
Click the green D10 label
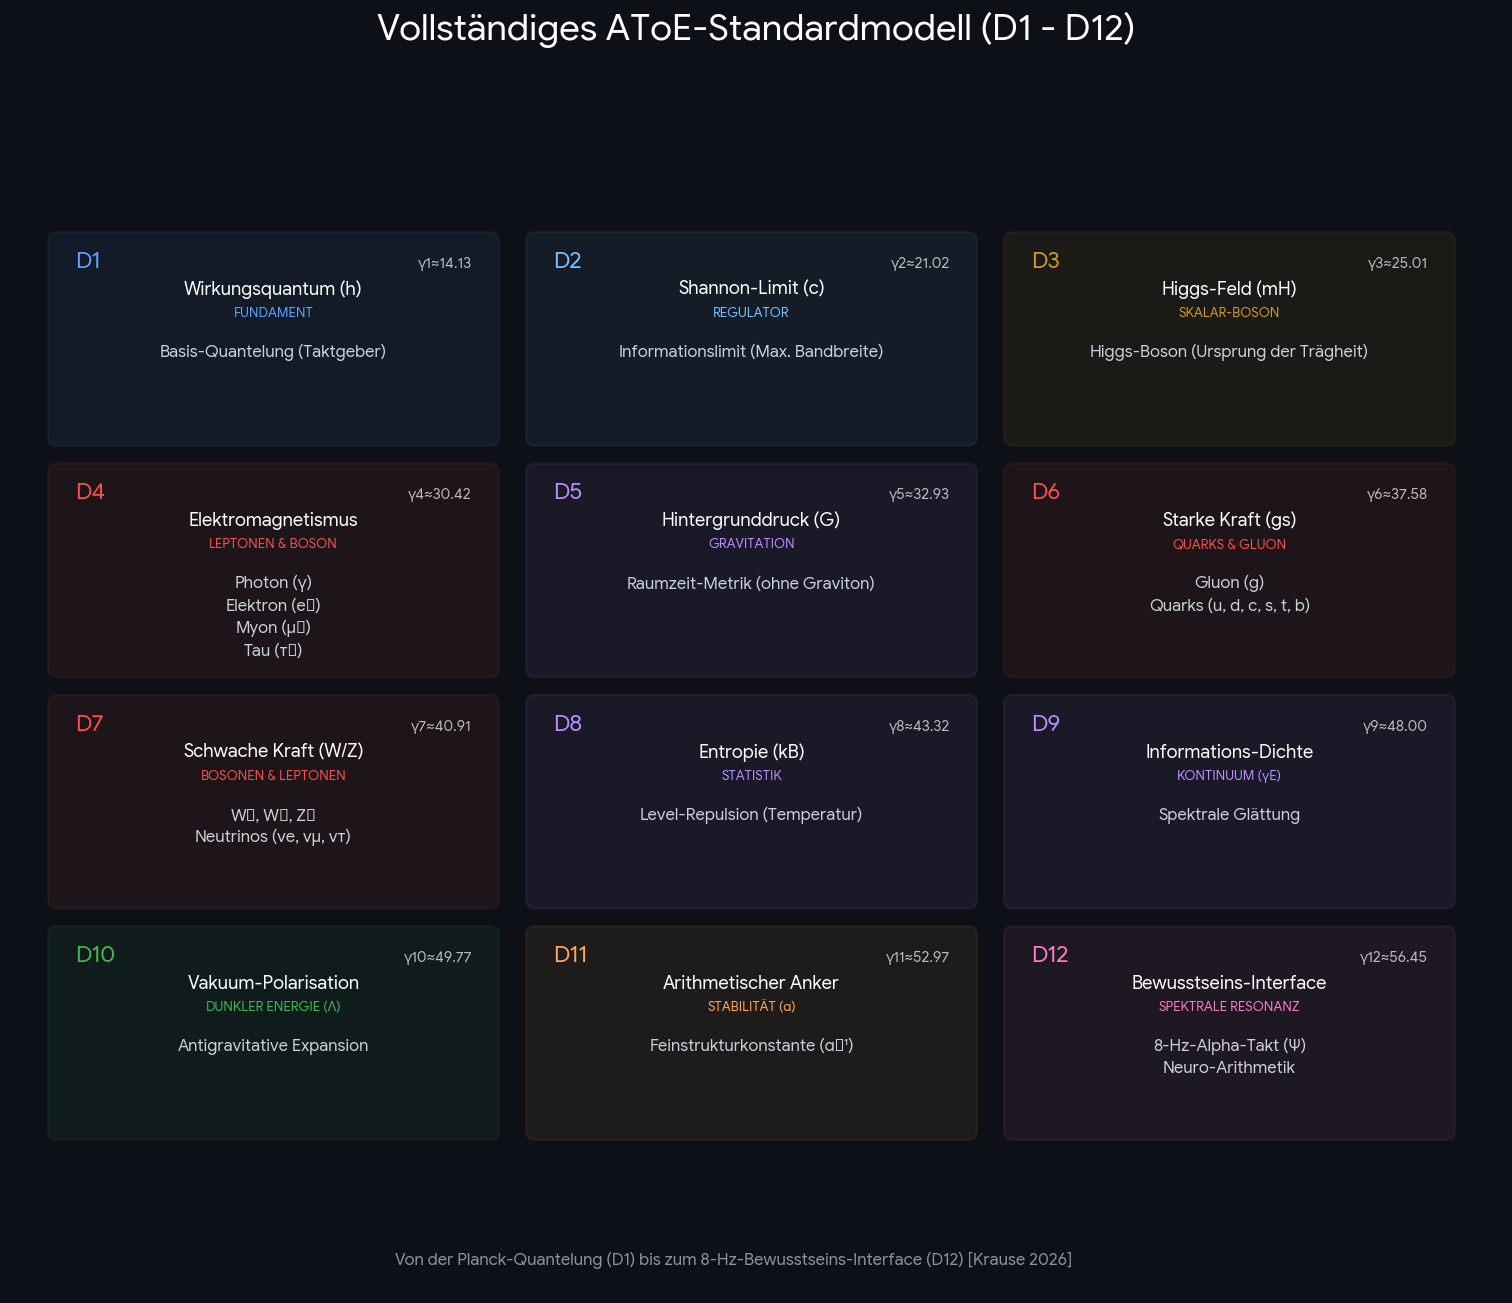click(95, 954)
